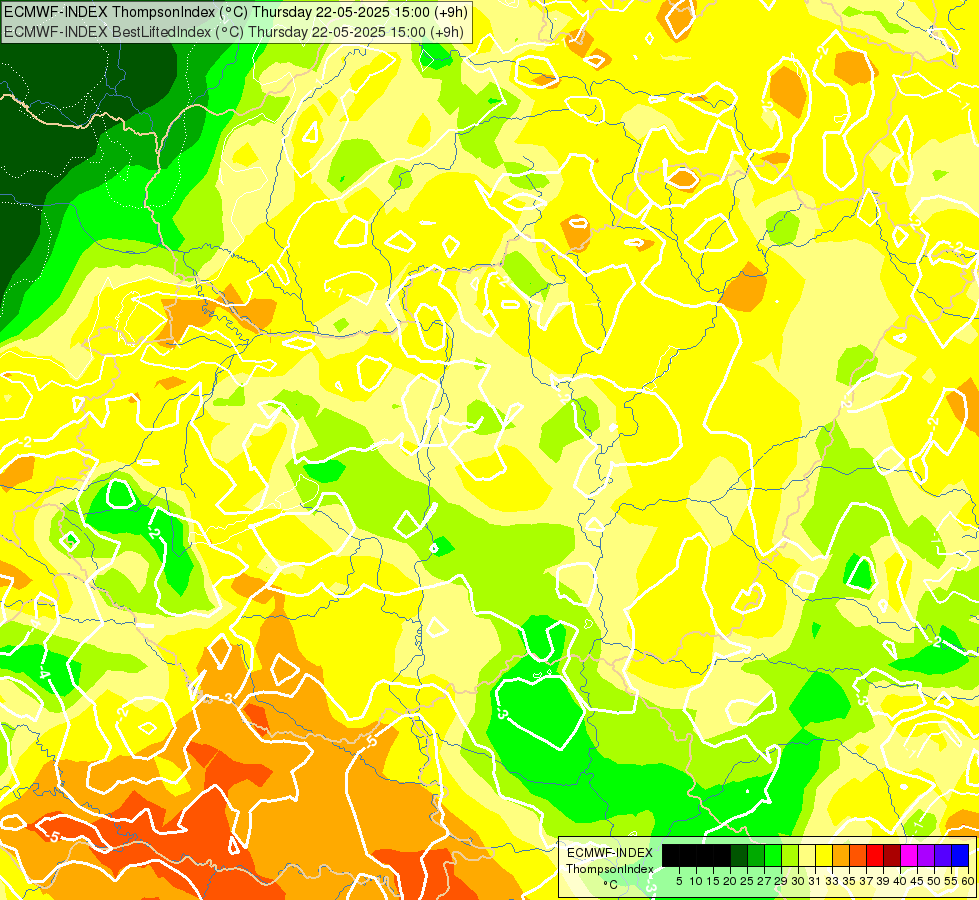
Task: Pick the violet 50–55 legend swatch
Action: coord(943,855)
